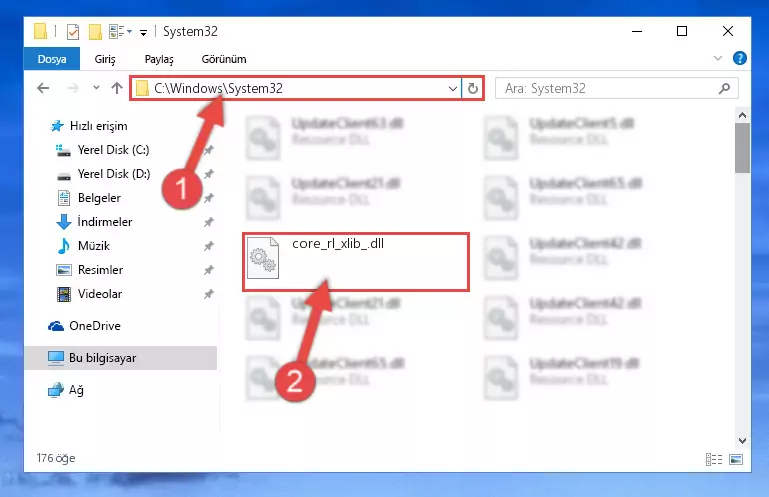The width and height of the screenshot is (769, 497).
Task: Open the Customize Quick Access Toolbar arrow
Action: (x=143, y=33)
